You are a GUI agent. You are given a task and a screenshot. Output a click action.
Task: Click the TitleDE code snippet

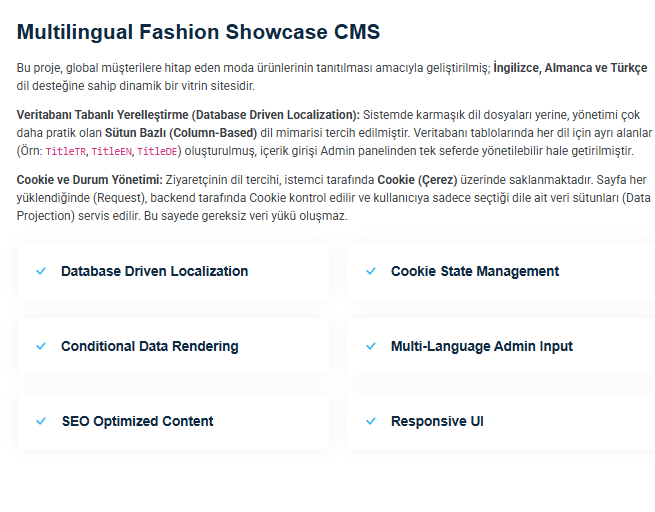[156, 152]
